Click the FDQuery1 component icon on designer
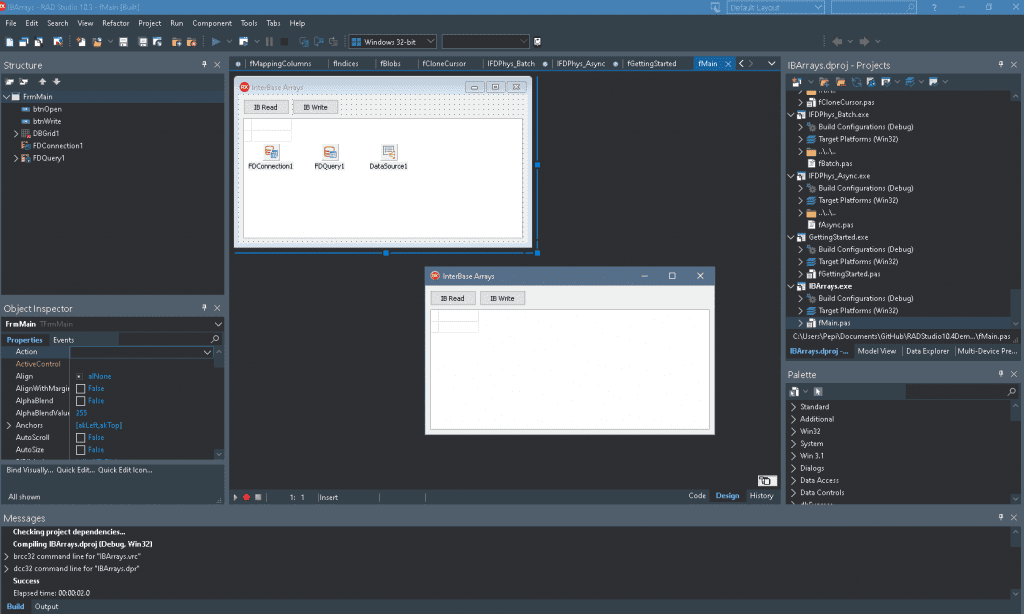The image size is (1024, 614). pos(330,152)
